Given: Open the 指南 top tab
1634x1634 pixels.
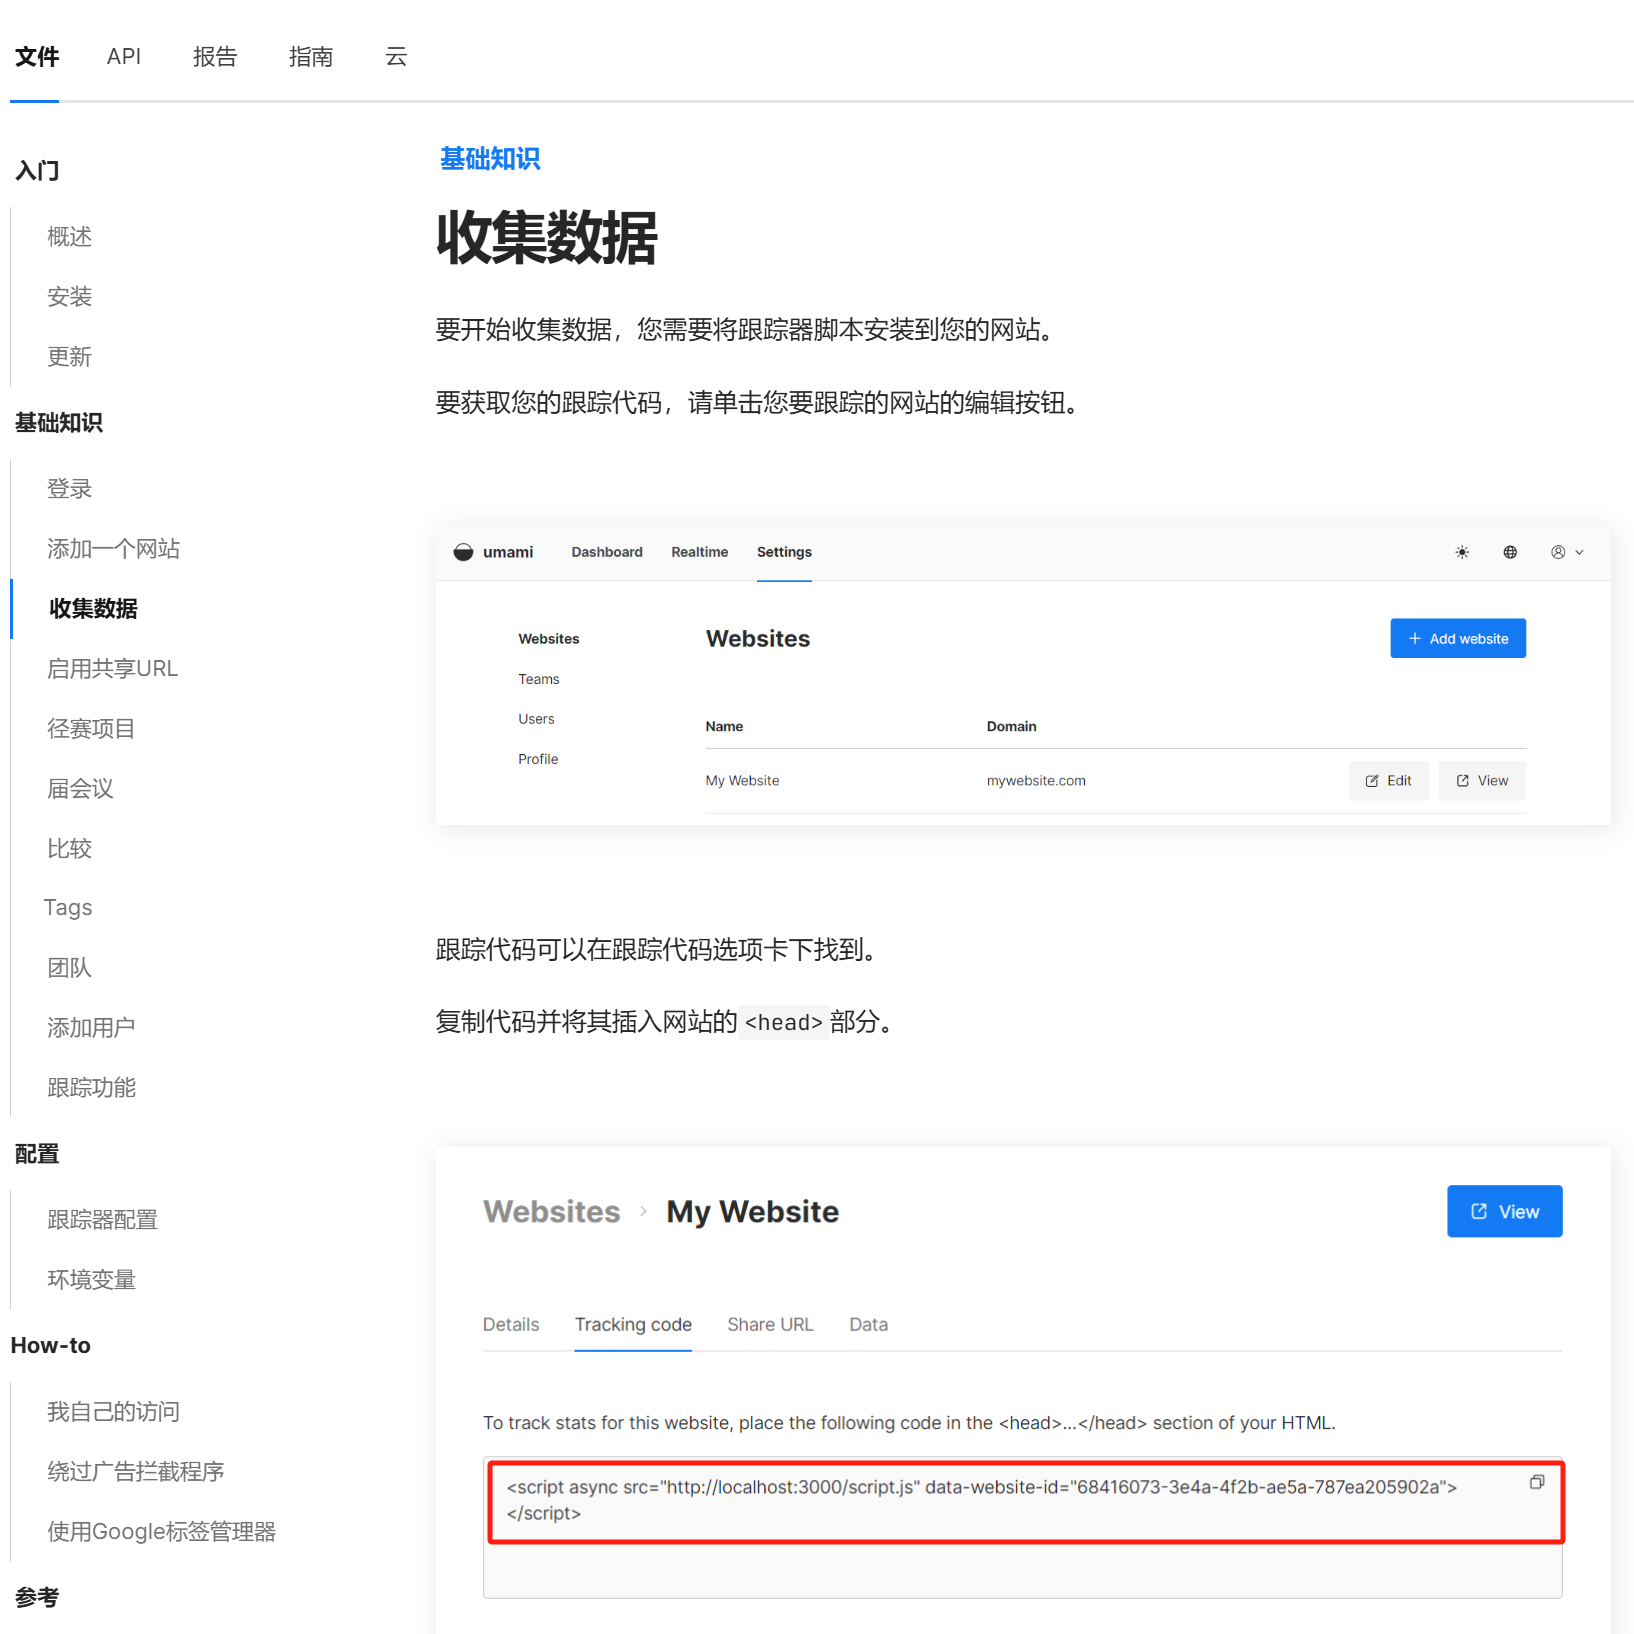Looking at the screenshot, I should coord(311,56).
